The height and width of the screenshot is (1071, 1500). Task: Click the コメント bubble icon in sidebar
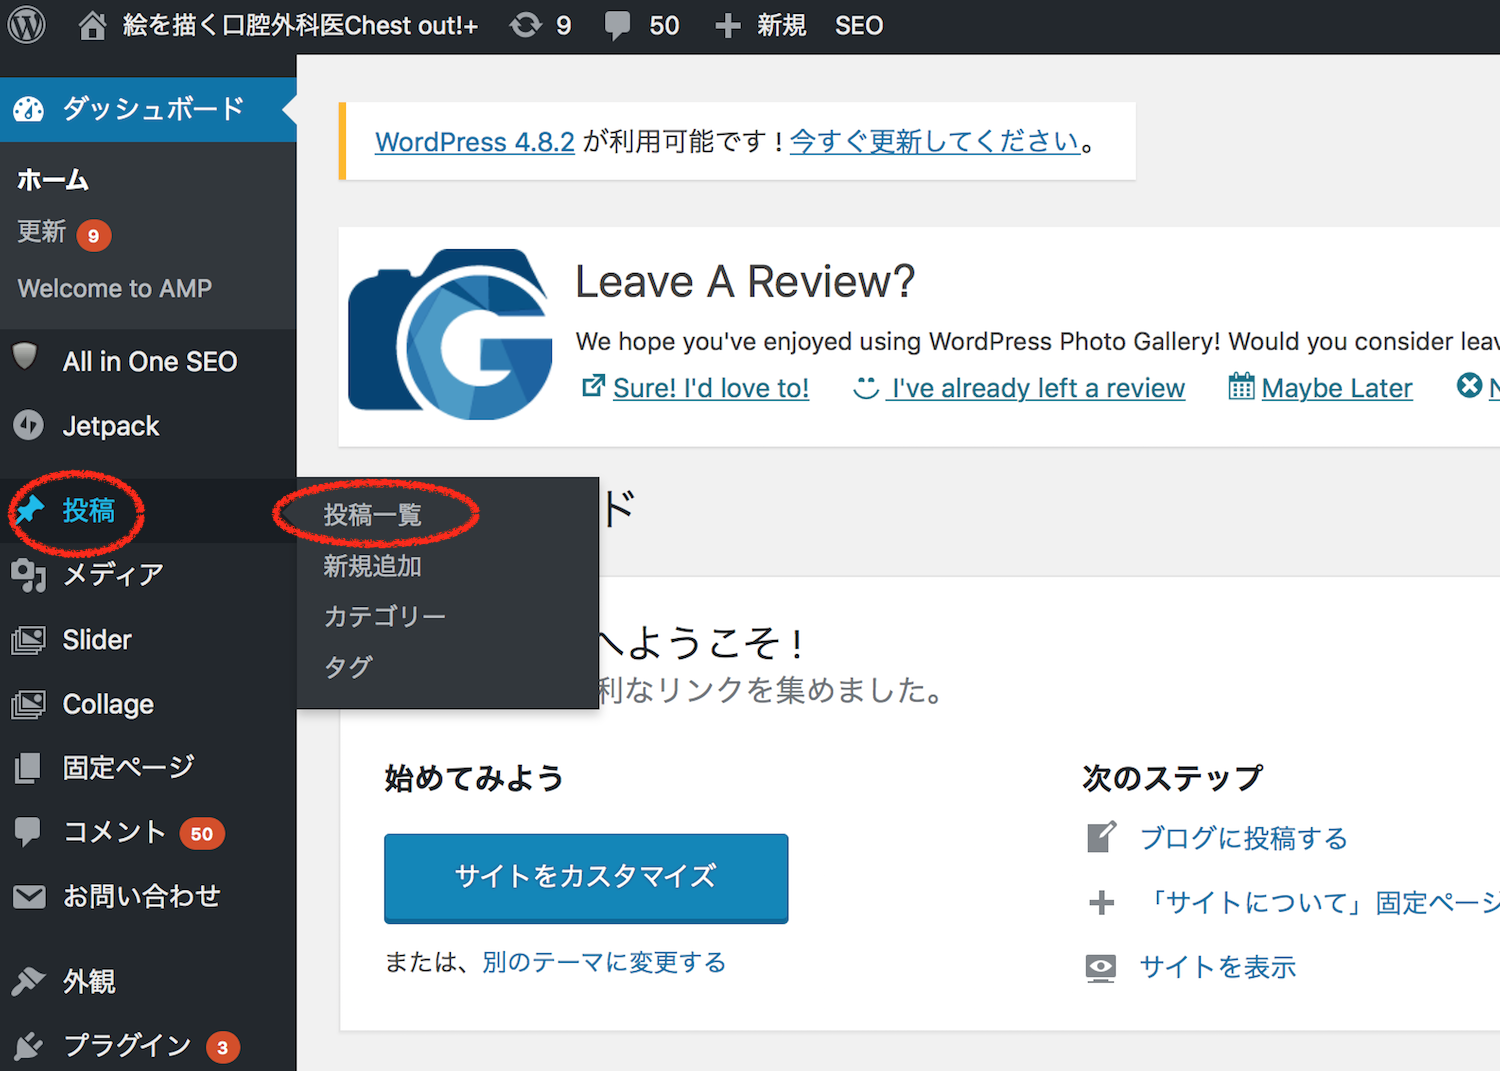pos(28,832)
